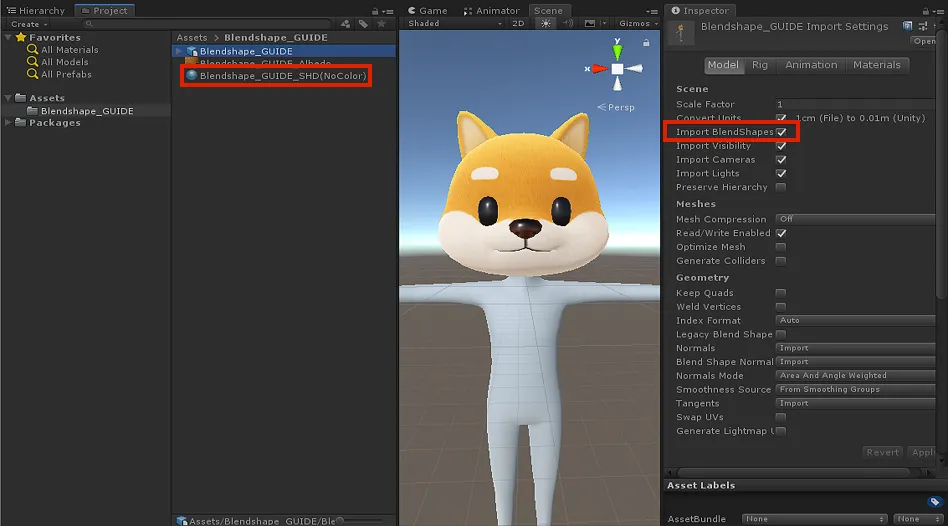Viewport: 948px width, 526px height.
Task: Click the save search star icon
Action: [381, 24]
